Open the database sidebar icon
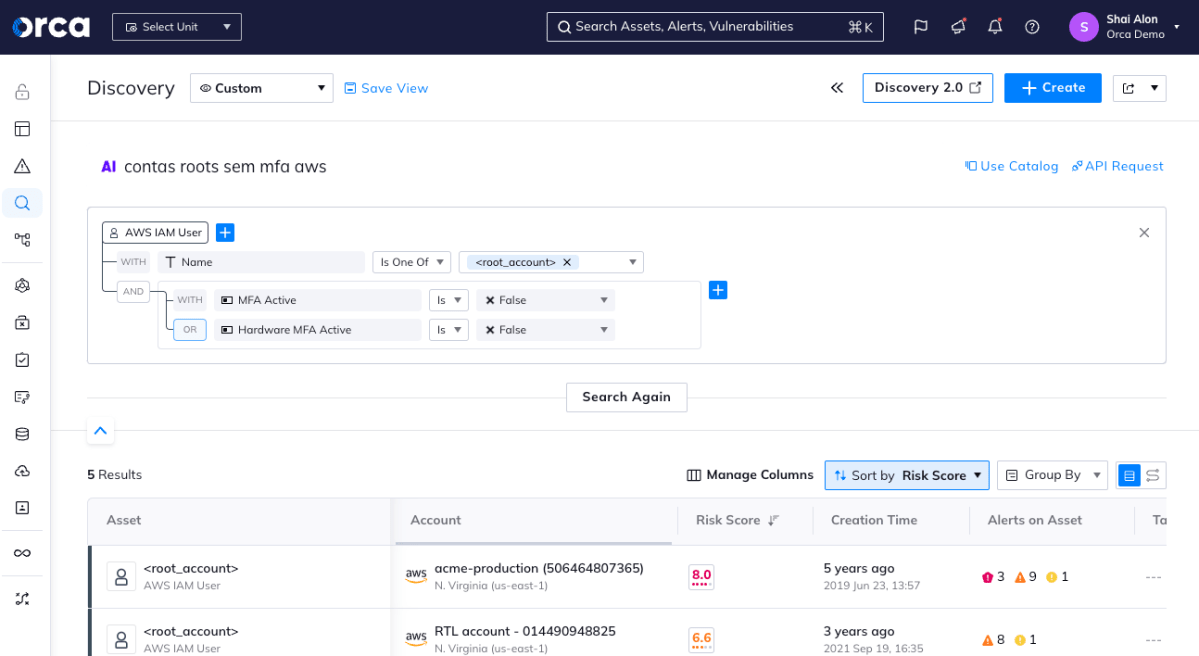This screenshot has width=1199, height=656. tap(22, 434)
